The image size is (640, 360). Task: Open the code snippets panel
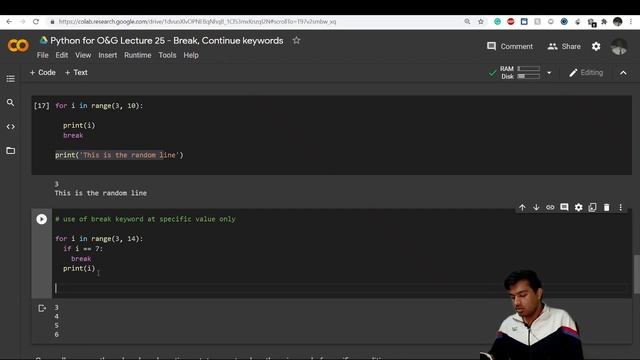click(11, 127)
